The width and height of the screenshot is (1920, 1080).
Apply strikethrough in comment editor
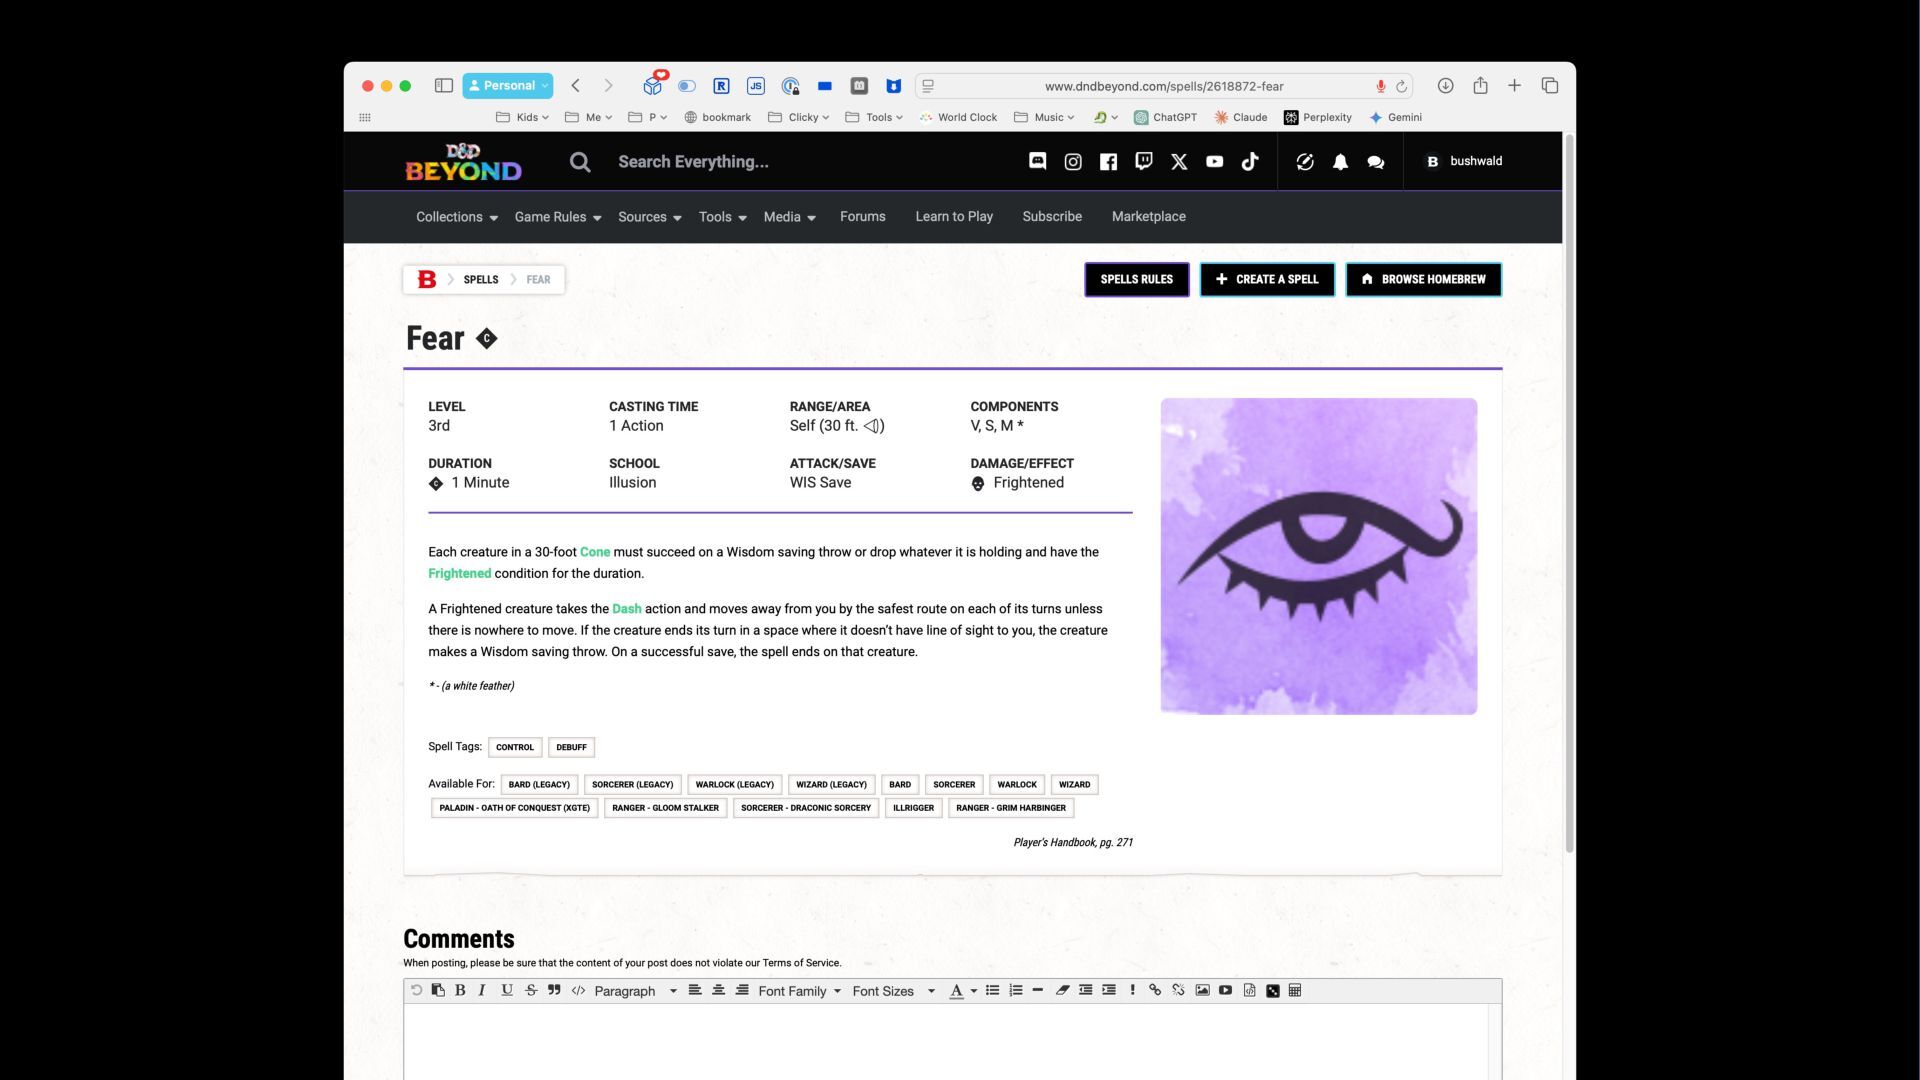531,990
